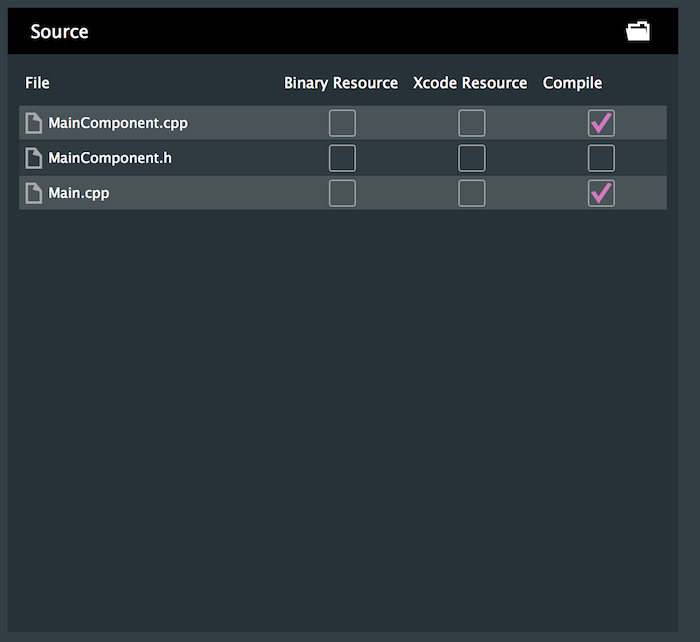Enable Xcode Resource for MainComponent.cpp
This screenshot has height=642, width=700.
[472, 123]
